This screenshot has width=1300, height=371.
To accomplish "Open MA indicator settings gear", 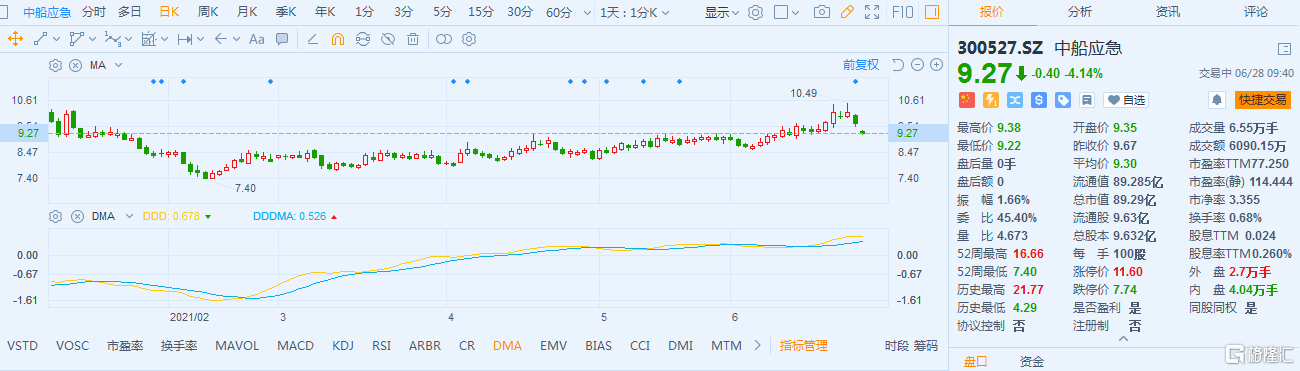I will (x=55, y=65).
